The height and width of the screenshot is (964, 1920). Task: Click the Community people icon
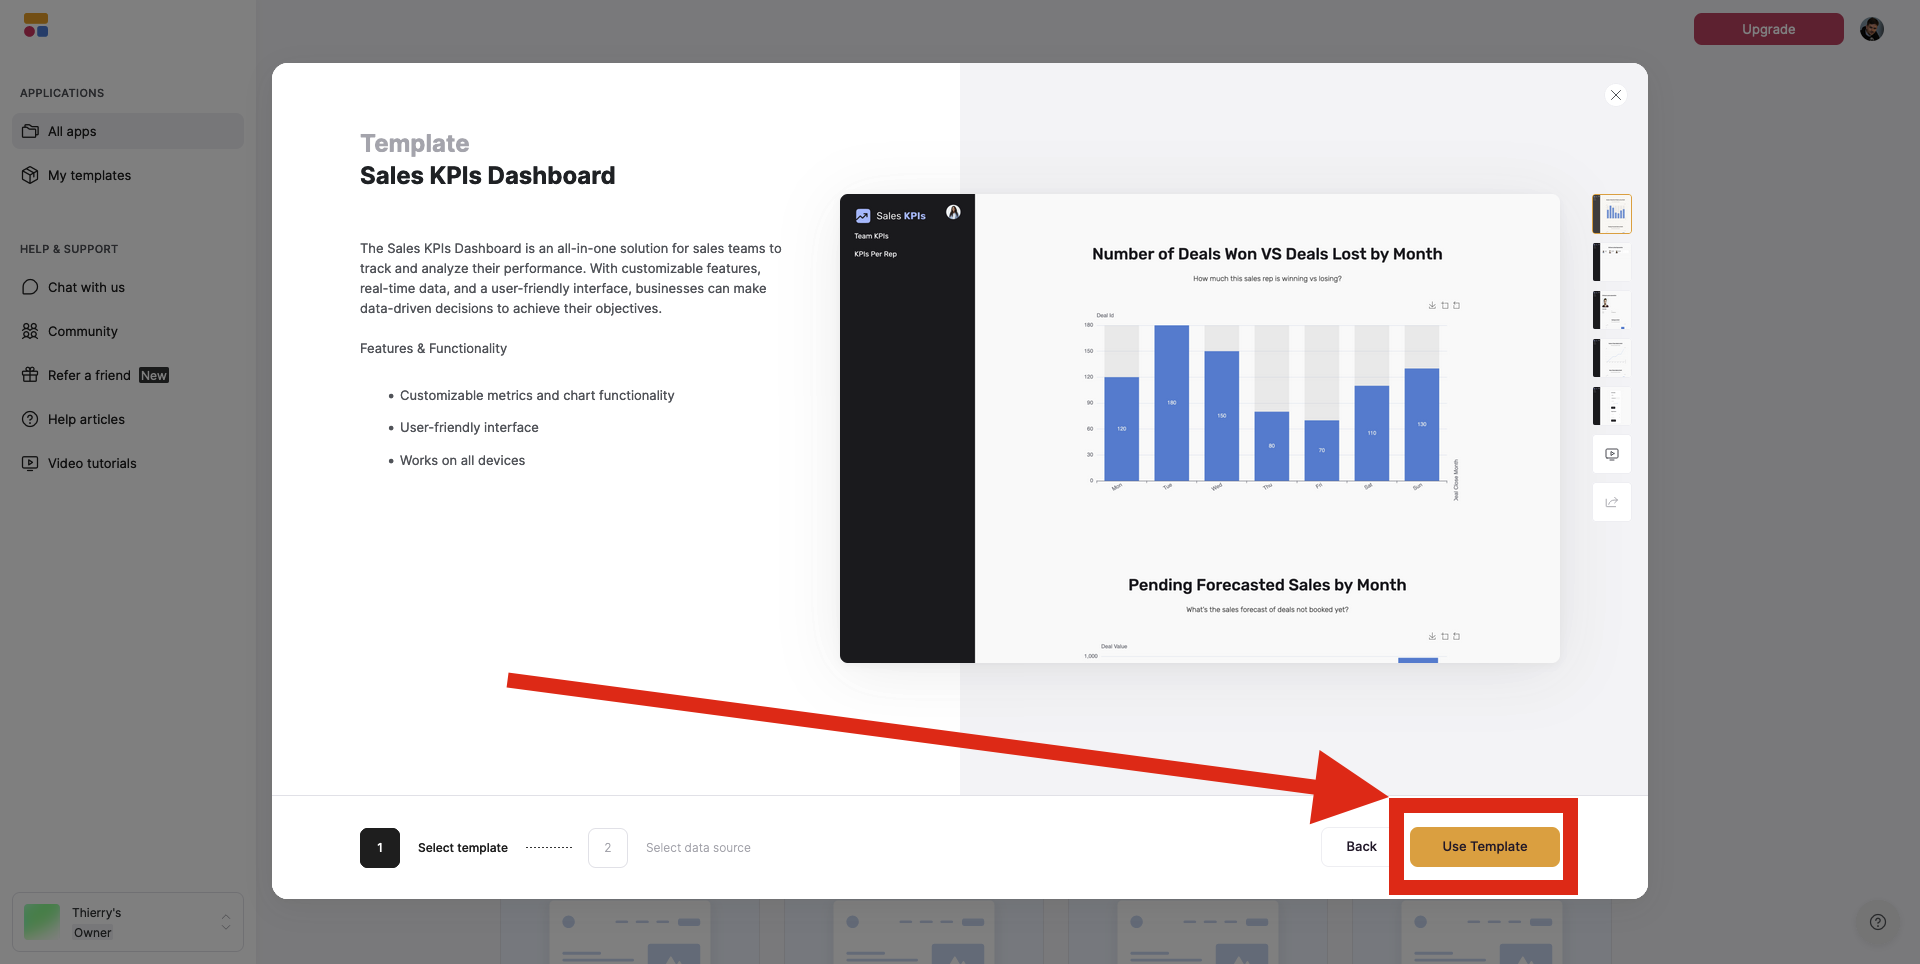tap(30, 331)
